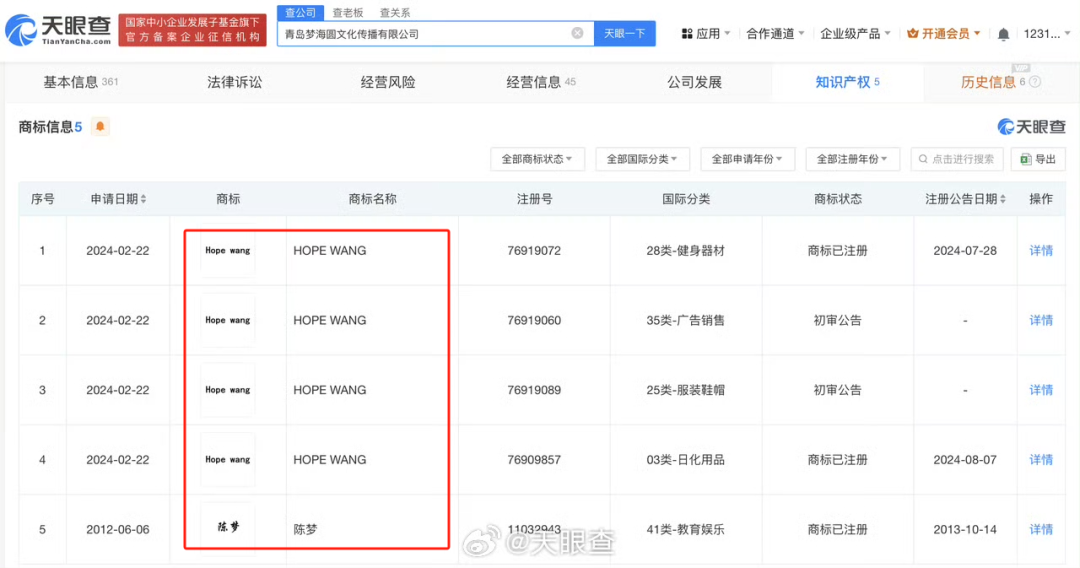Select the 查公司 search tab
The height and width of the screenshot is (568, 1080).
point(300,12)
